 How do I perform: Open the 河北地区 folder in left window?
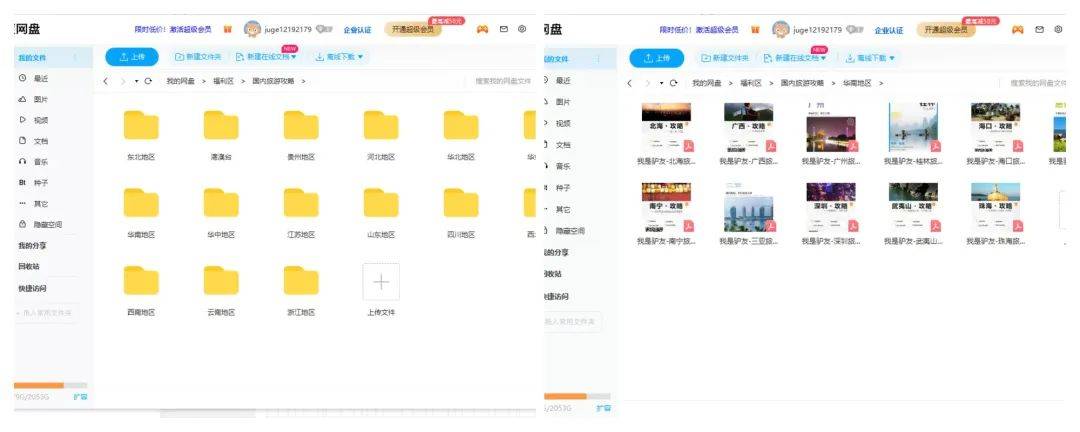381,125
